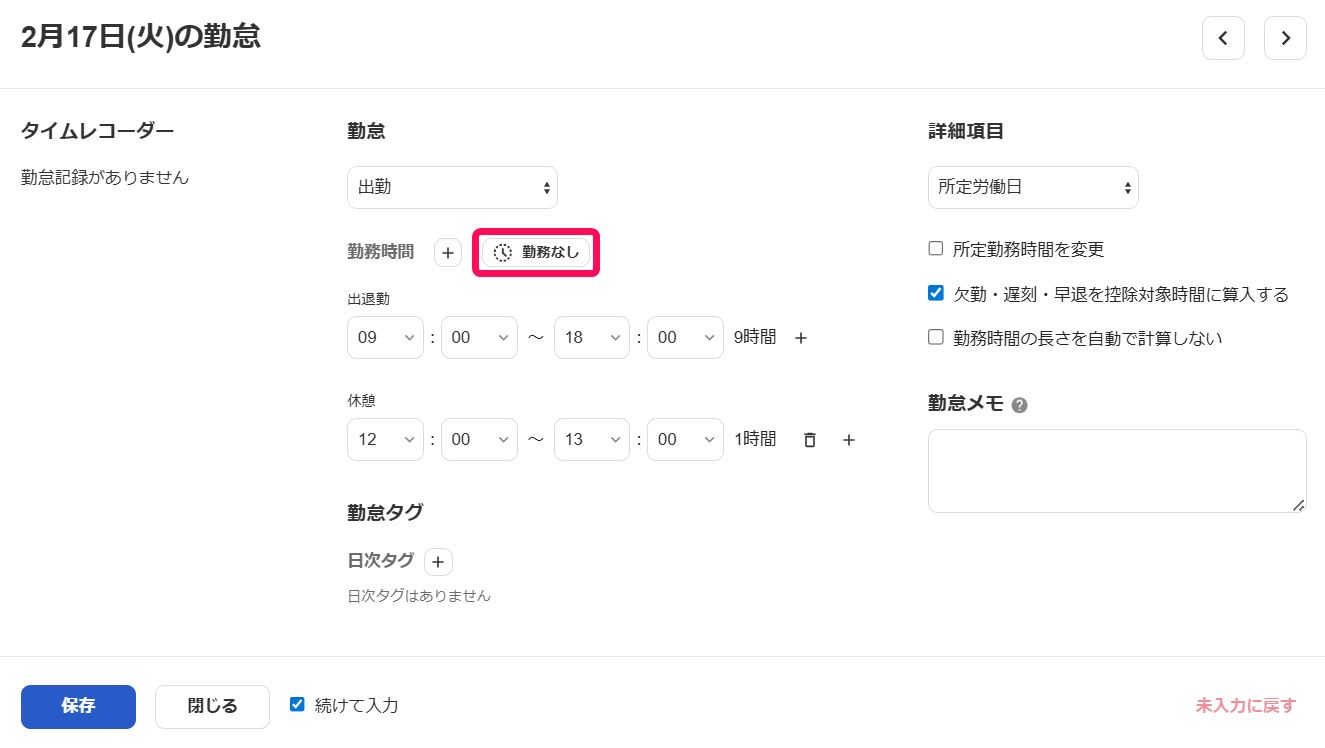Image resolution: width=1325 pixels, height=748 pixels.
Task: Open break start minute dropdown in 休憩 row
Action: click(x=479, y=440)
